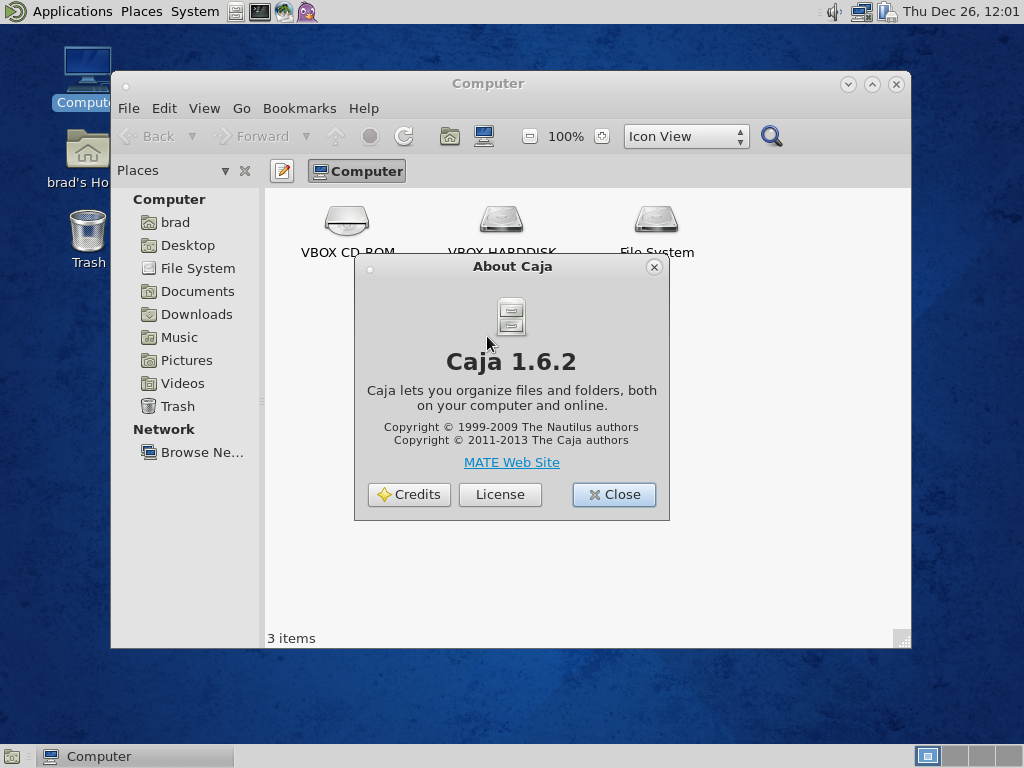
Task: Show desktop with bottom-left panel icon
Action: pyautogui.click(x=12, y=757)
